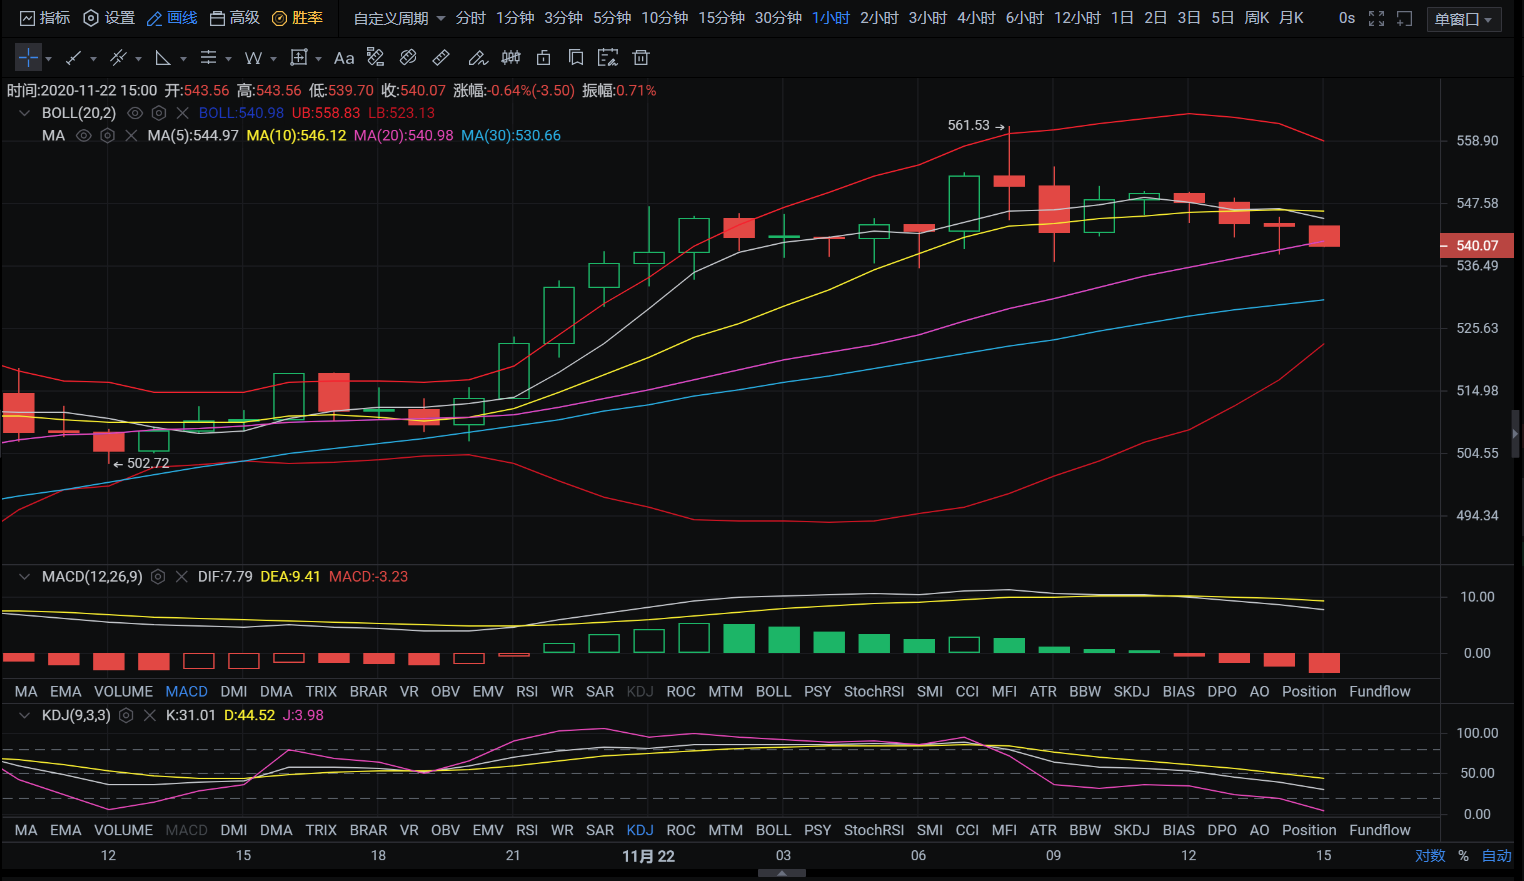The height and width of the screenshot is (881, 1524).
Task: Select the crosshair cursor tool
Action: point(28,58)
